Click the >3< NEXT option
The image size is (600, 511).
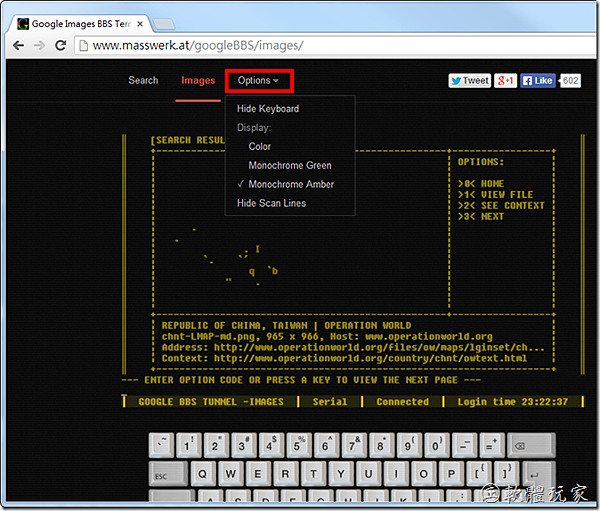(x=481, y=217)
